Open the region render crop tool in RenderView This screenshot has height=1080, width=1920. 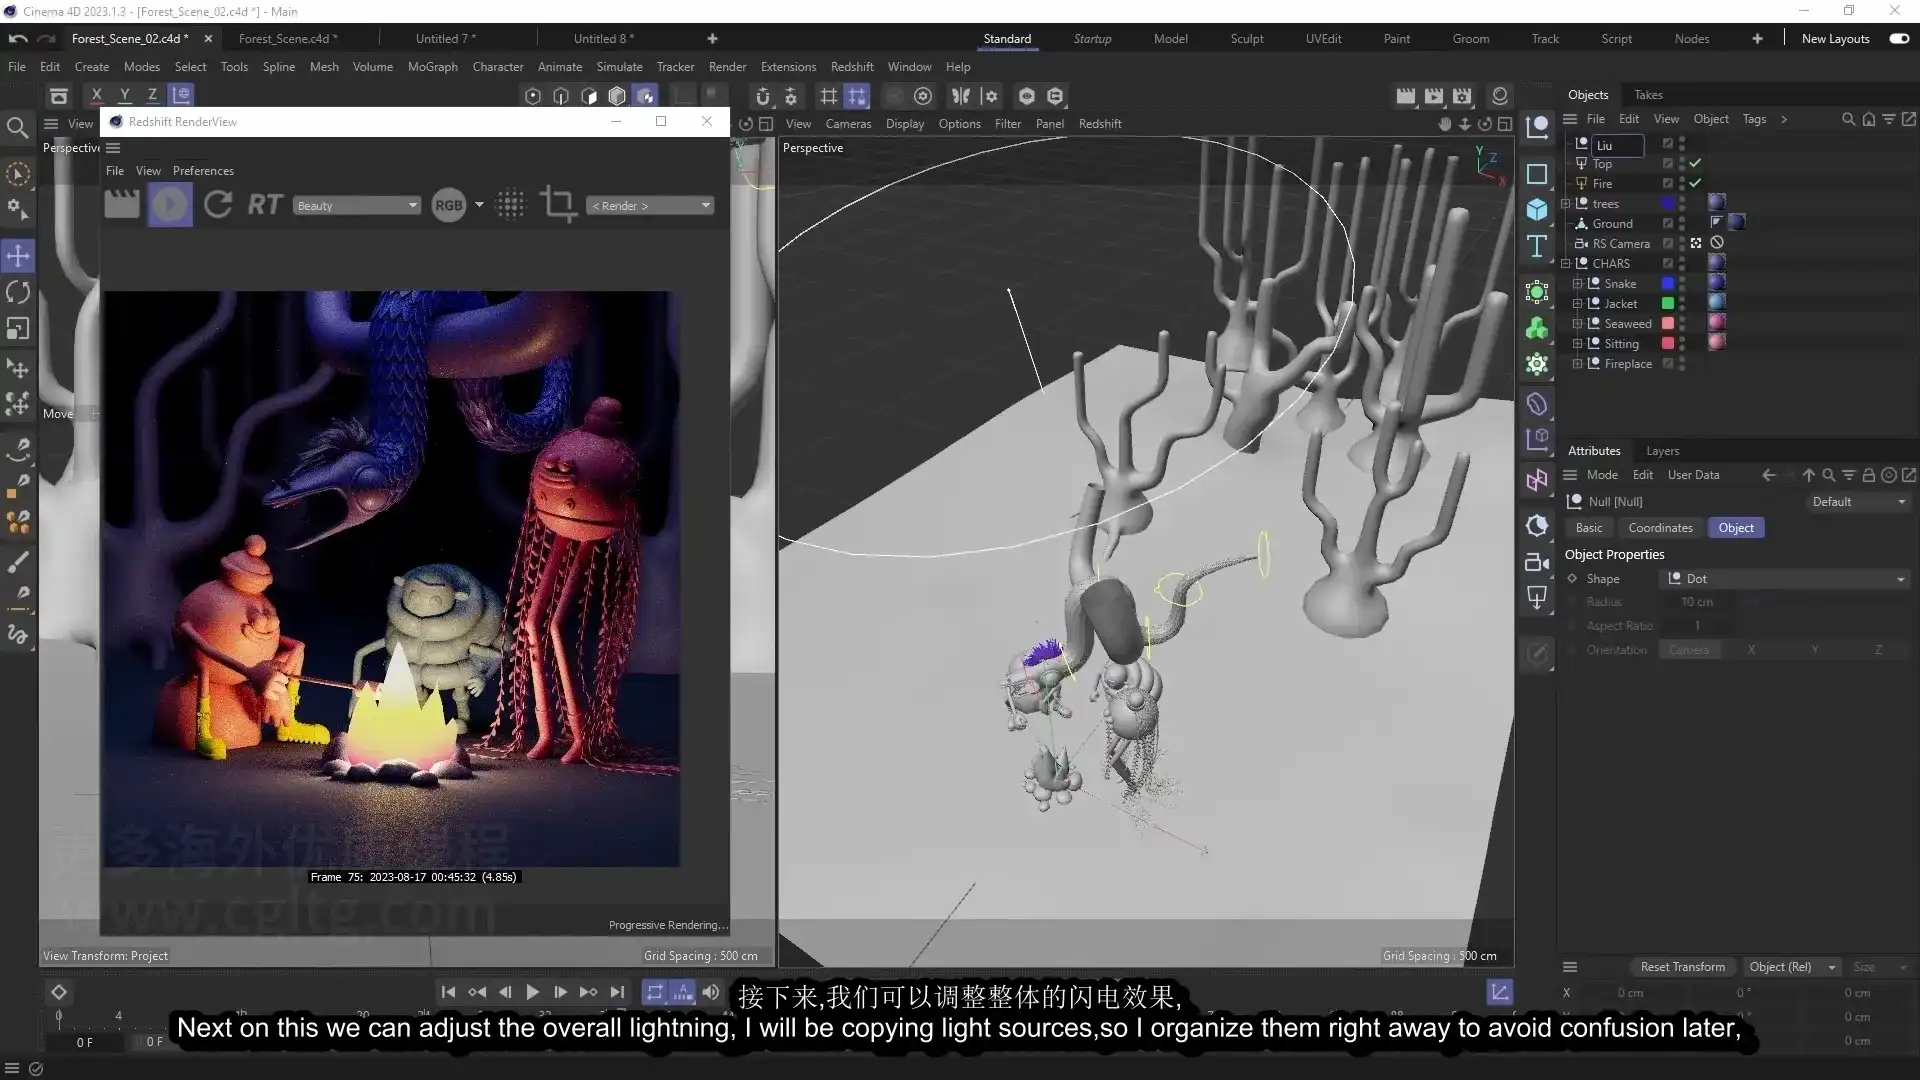[558, 204]
